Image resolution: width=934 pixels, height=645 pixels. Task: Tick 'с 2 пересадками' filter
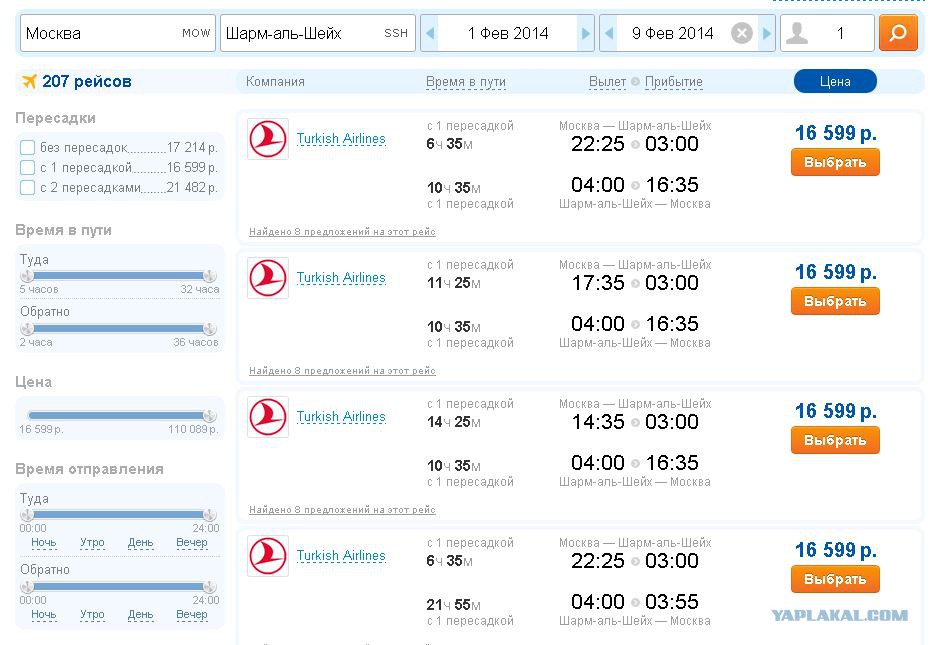point(27,188)
